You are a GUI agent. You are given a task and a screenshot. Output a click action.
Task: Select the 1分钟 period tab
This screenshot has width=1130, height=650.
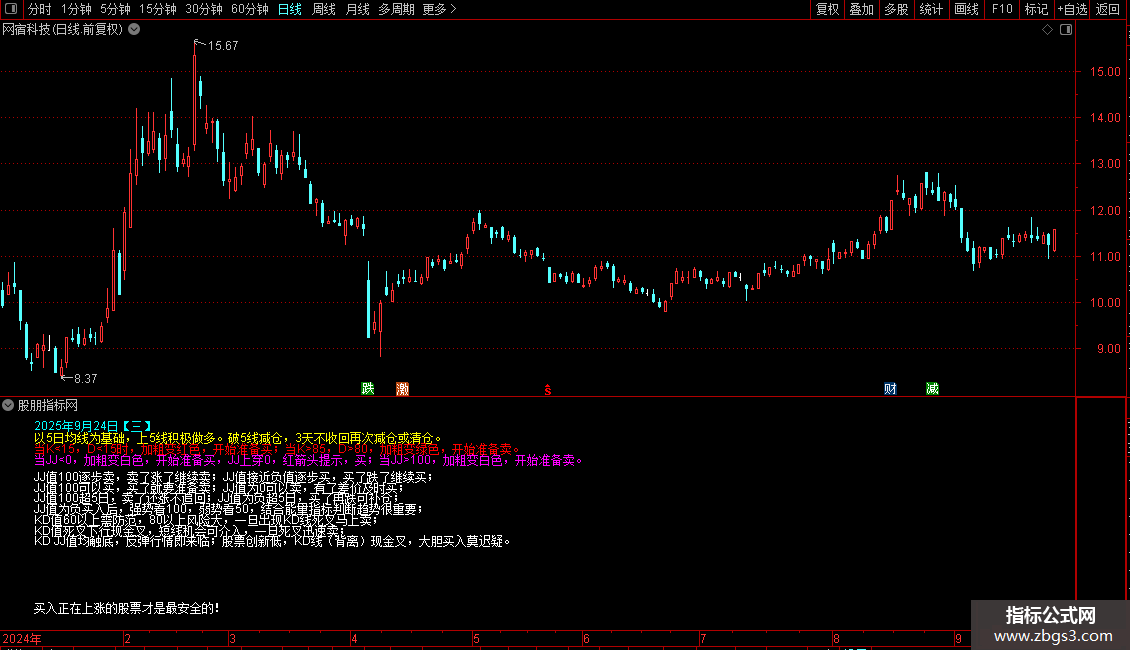pos(76,9)
